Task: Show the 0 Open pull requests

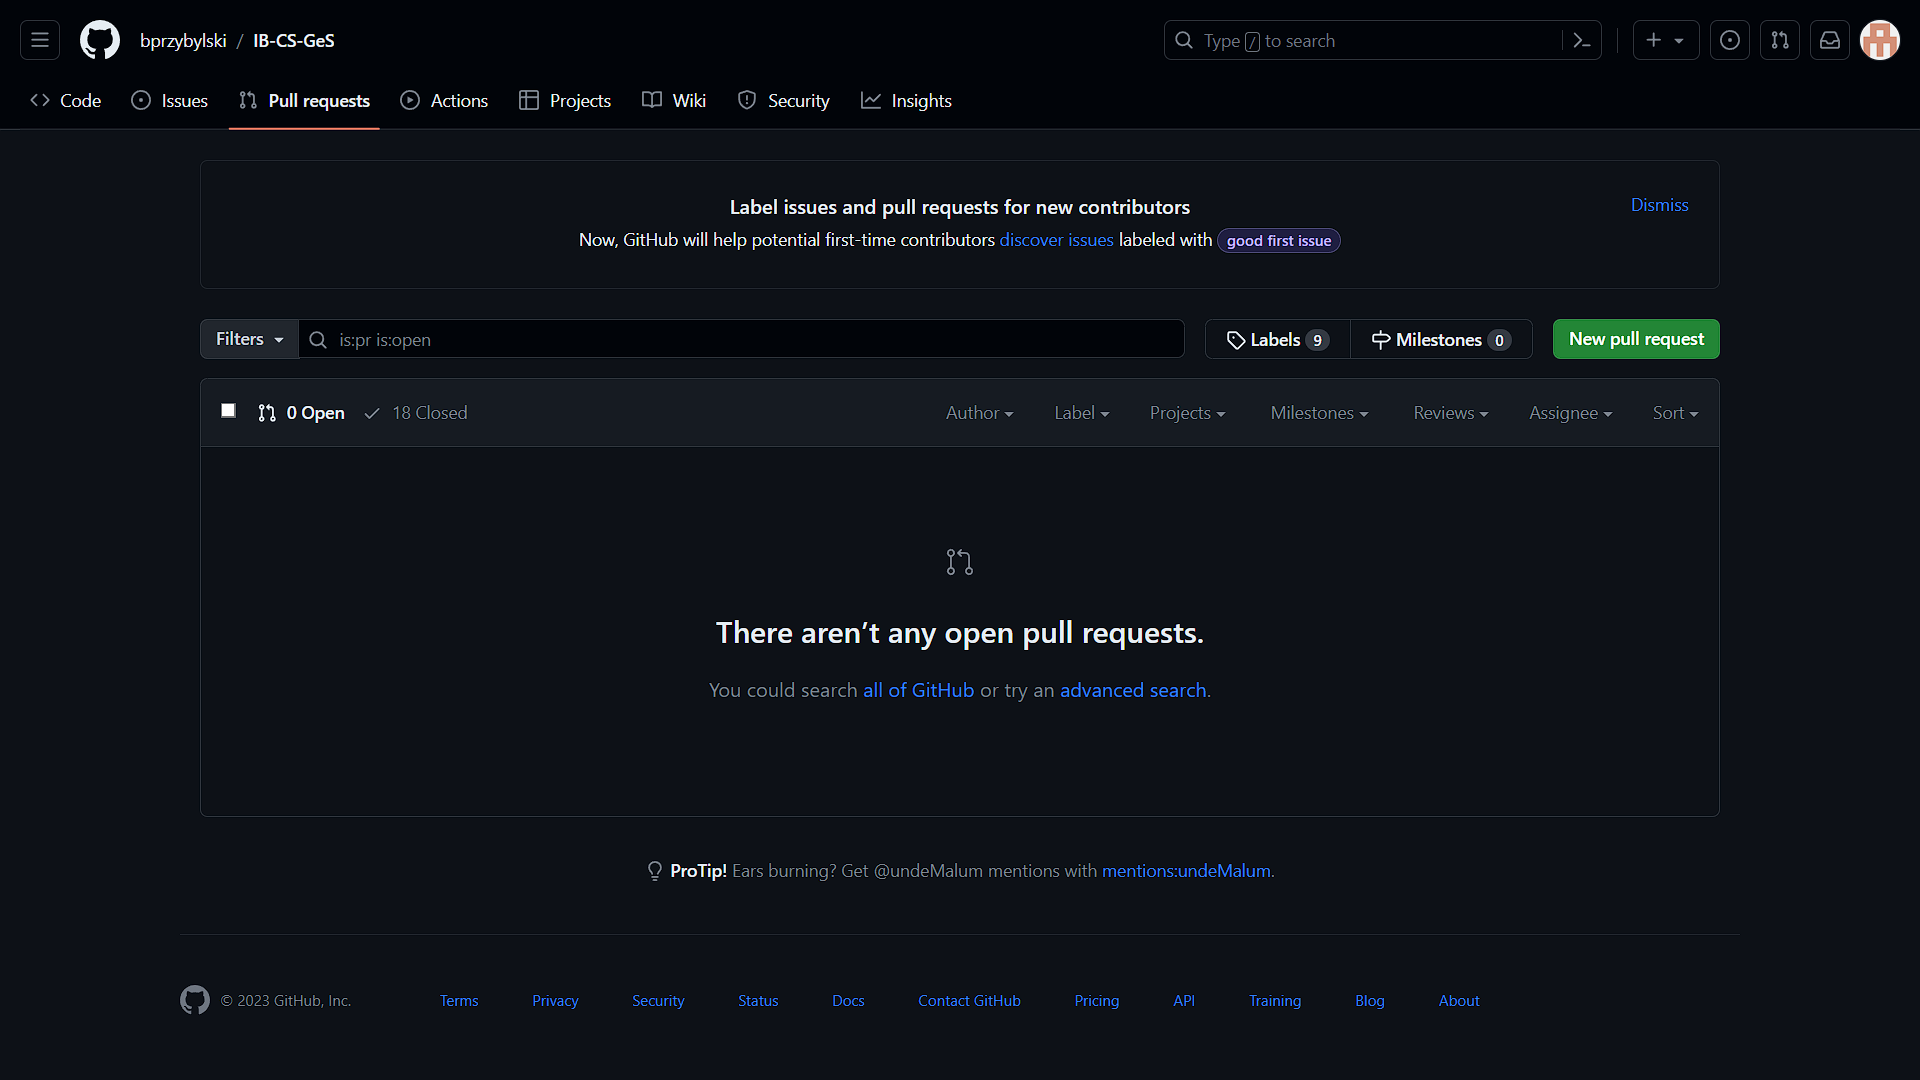Action: coord(301,413)
